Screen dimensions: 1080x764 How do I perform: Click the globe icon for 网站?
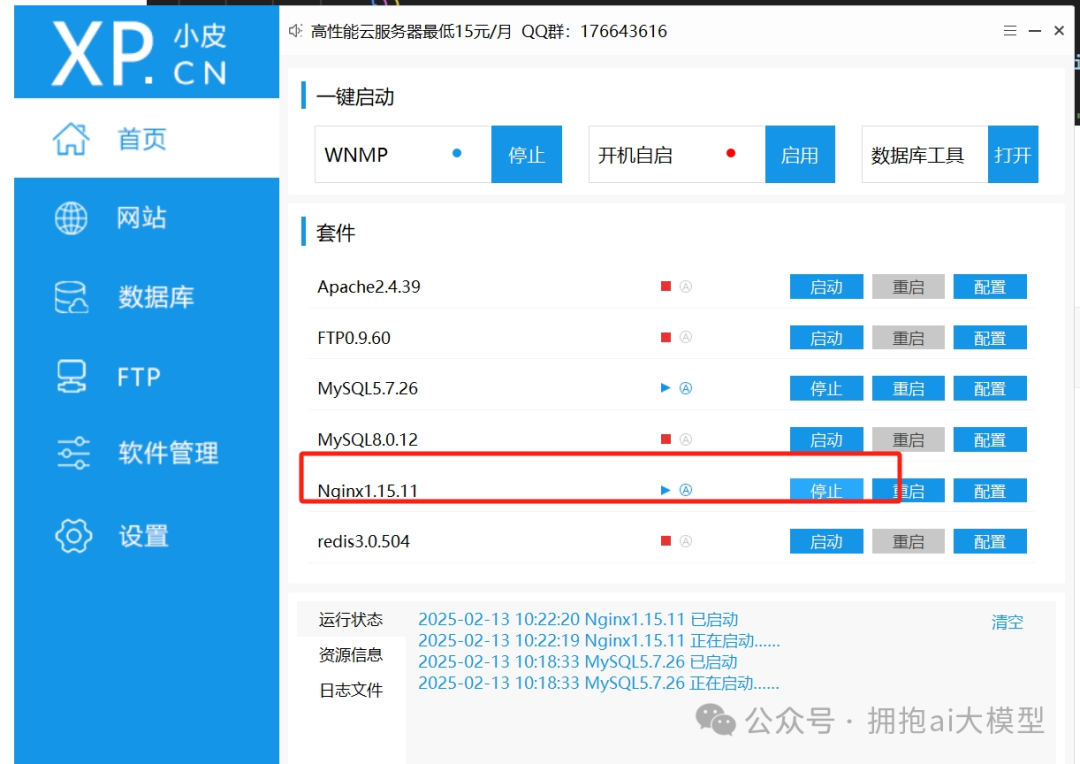71,218
